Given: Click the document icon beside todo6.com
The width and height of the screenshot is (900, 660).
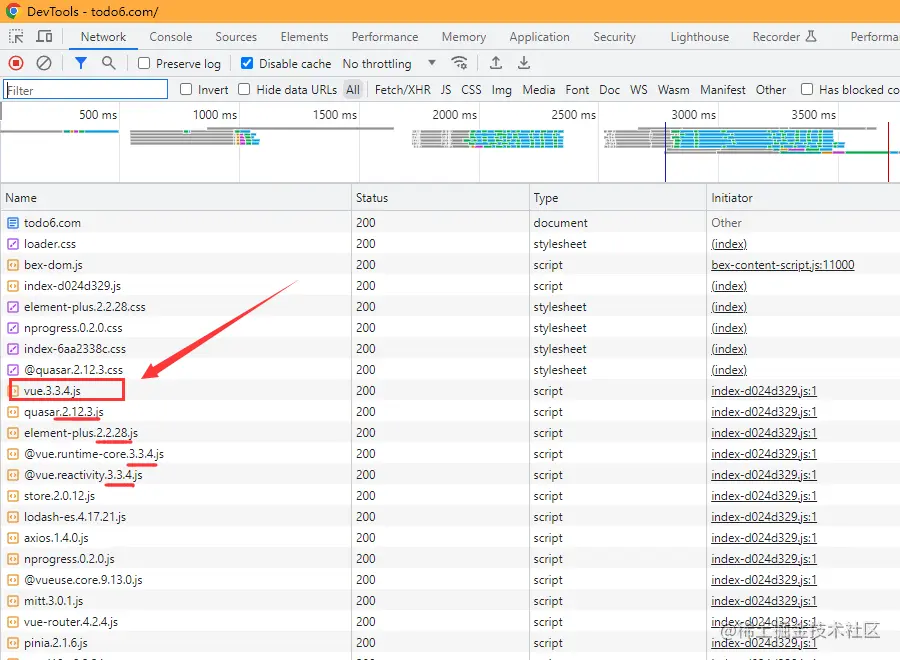Looking at the screenshot, I should pos(13,223).
